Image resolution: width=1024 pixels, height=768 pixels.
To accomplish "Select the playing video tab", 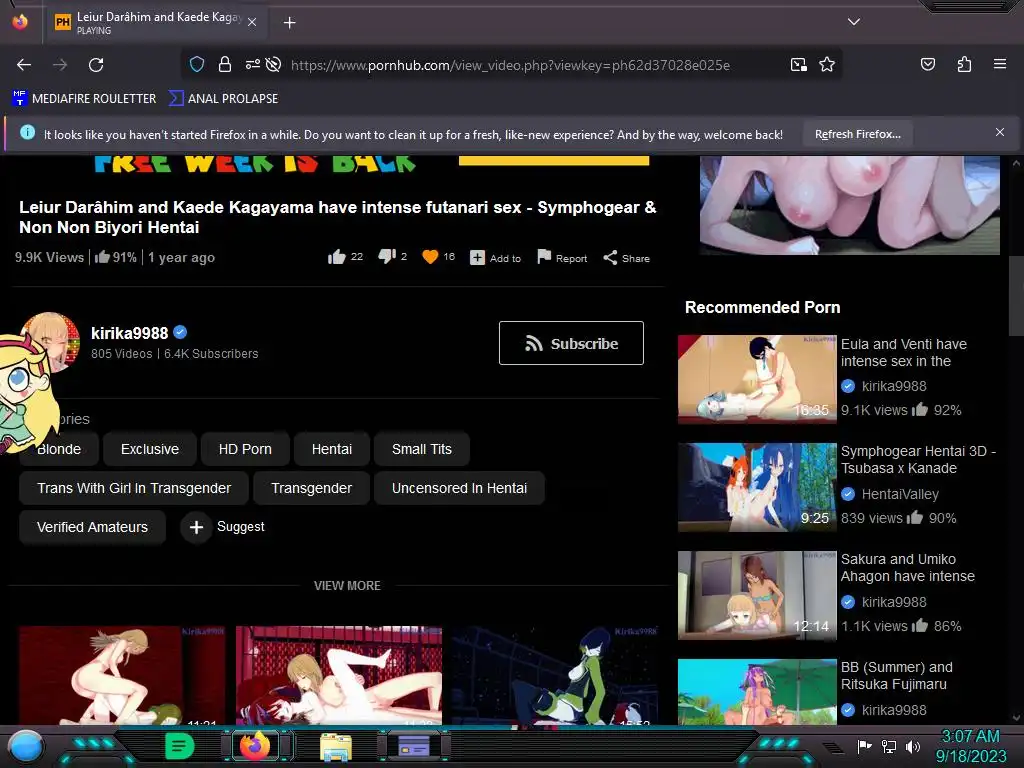I will point(155,23).
